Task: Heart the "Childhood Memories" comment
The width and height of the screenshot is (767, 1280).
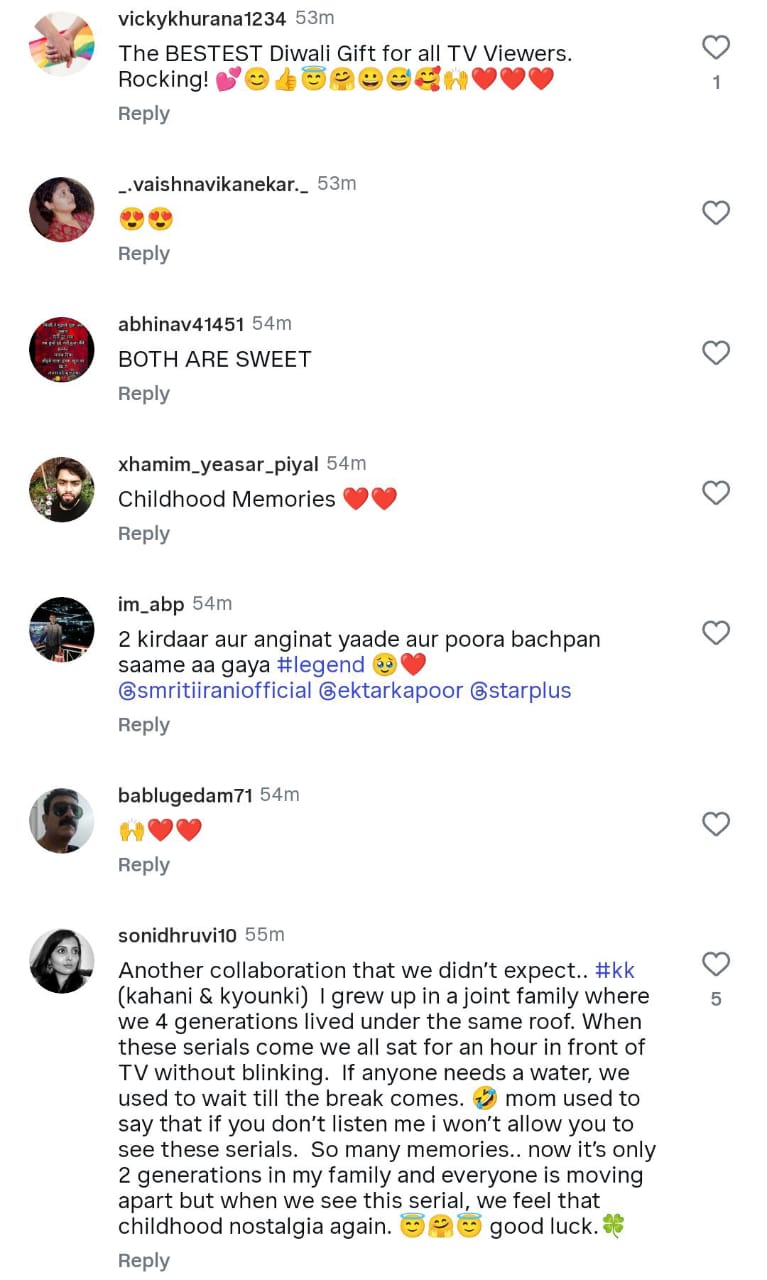Action: tap(716, 493)
